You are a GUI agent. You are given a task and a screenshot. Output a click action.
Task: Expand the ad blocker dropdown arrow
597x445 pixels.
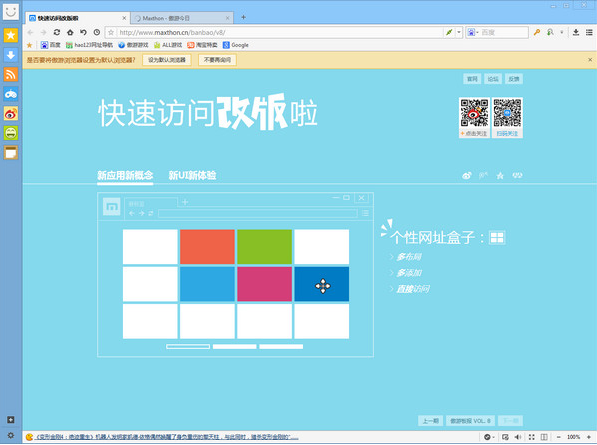[x=494, y=437]
